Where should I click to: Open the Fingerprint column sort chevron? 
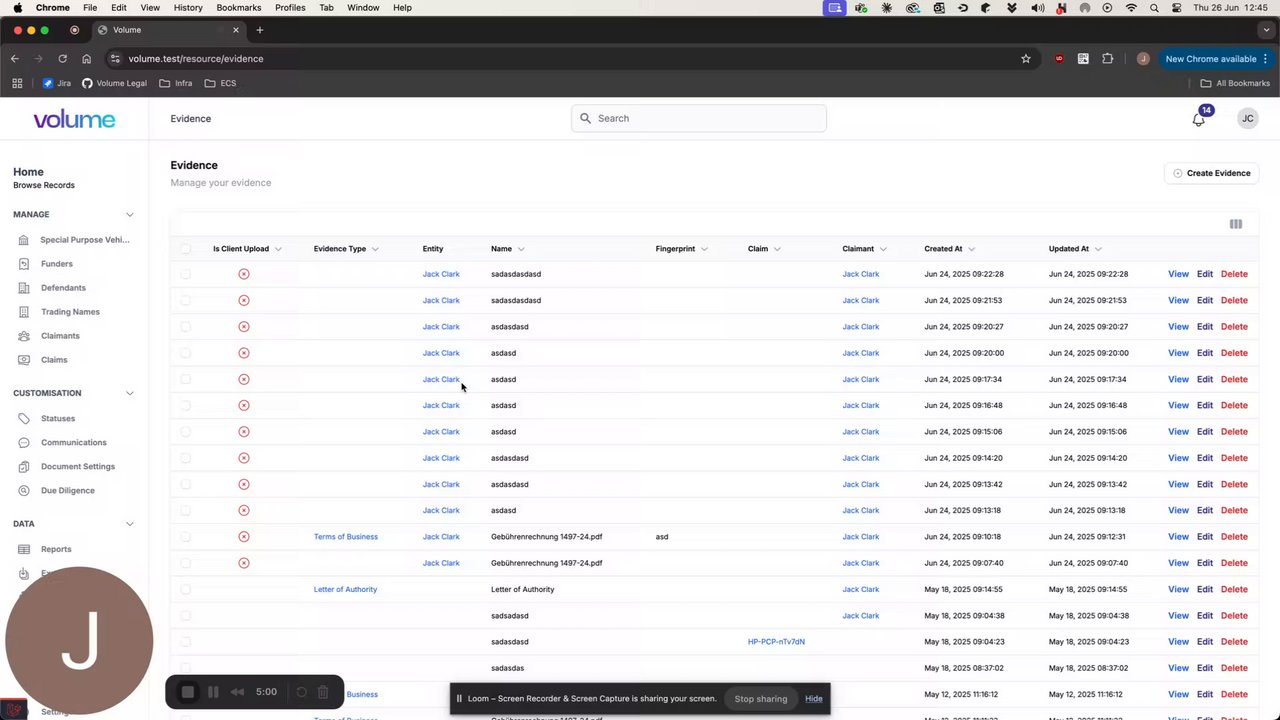704,249
